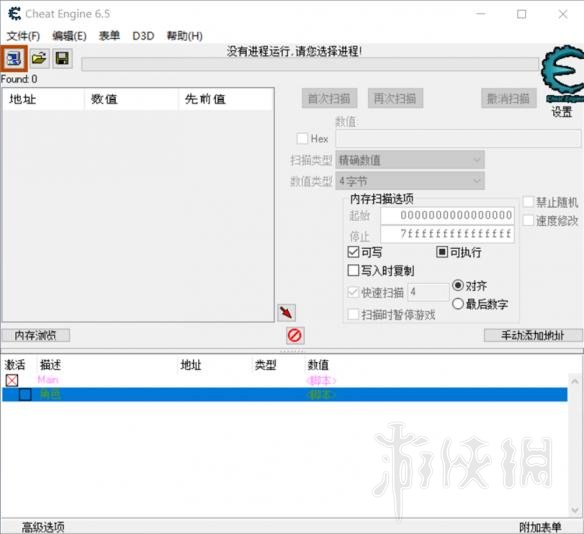Close the Cheat Engine window
This screenshot has width=584, height=534.
click(x=563, y=14)
